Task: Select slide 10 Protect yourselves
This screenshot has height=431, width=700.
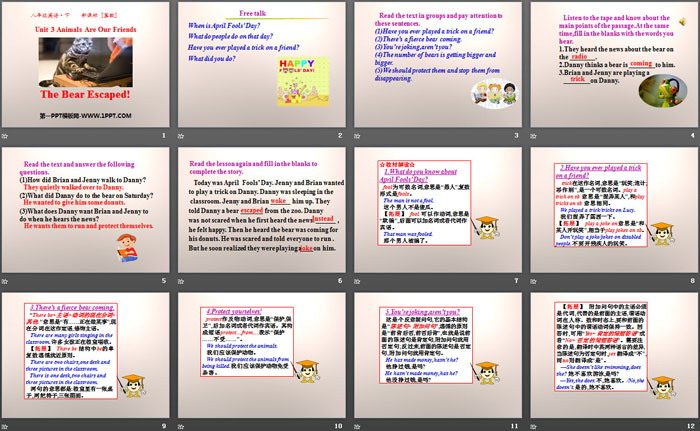Action: pos(262,355)
